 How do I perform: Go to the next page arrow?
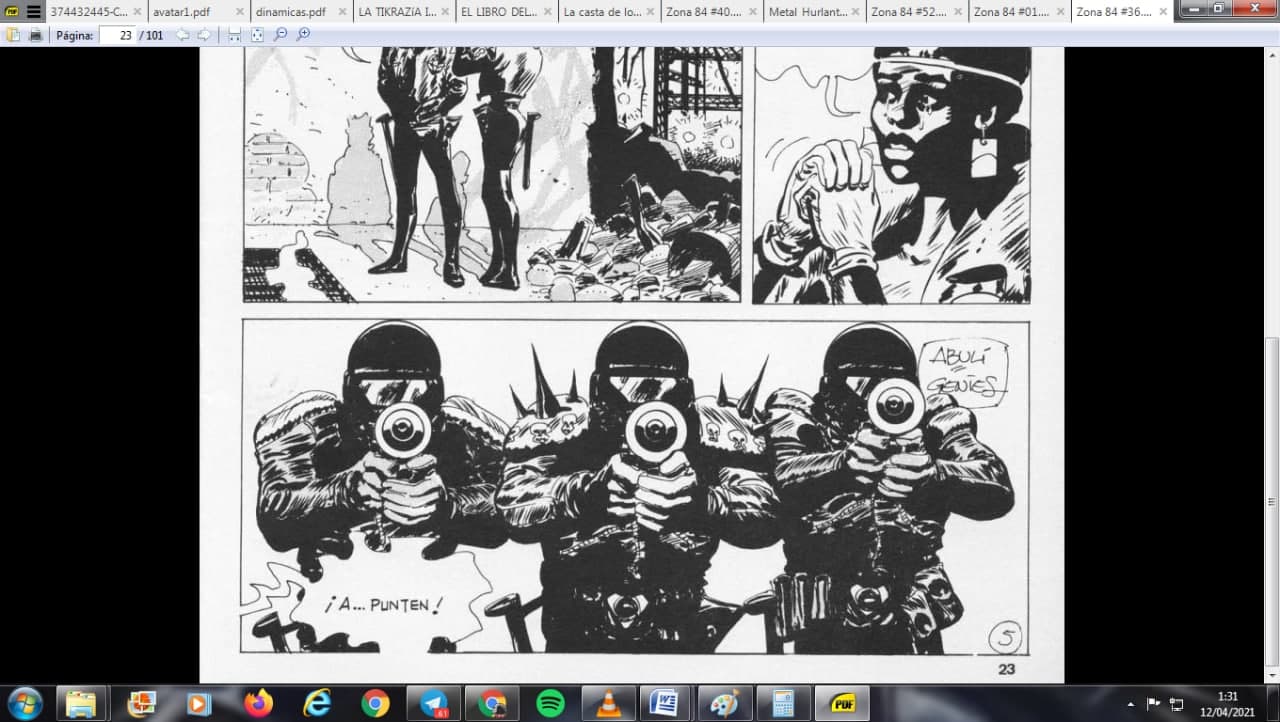pyautogui.click(x=204, y=35)
